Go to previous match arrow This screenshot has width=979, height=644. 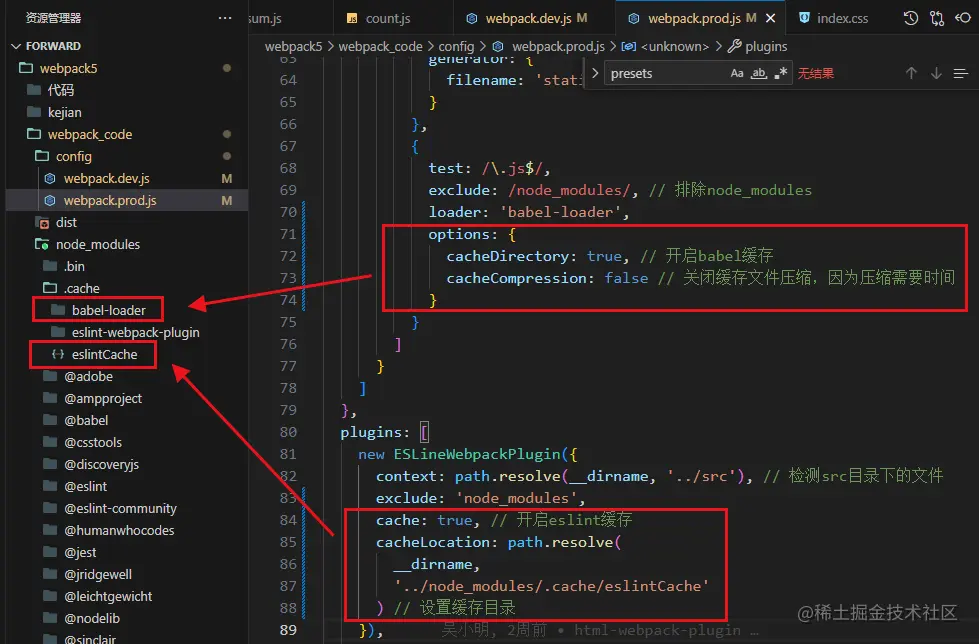pyautogui.click(x=911, y=73)
